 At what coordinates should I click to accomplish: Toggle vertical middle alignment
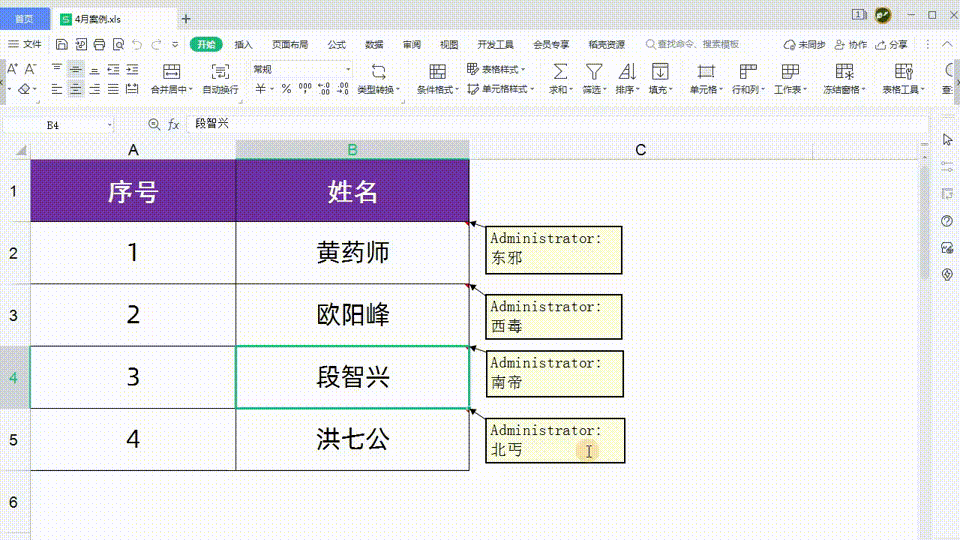coord(76,69)
